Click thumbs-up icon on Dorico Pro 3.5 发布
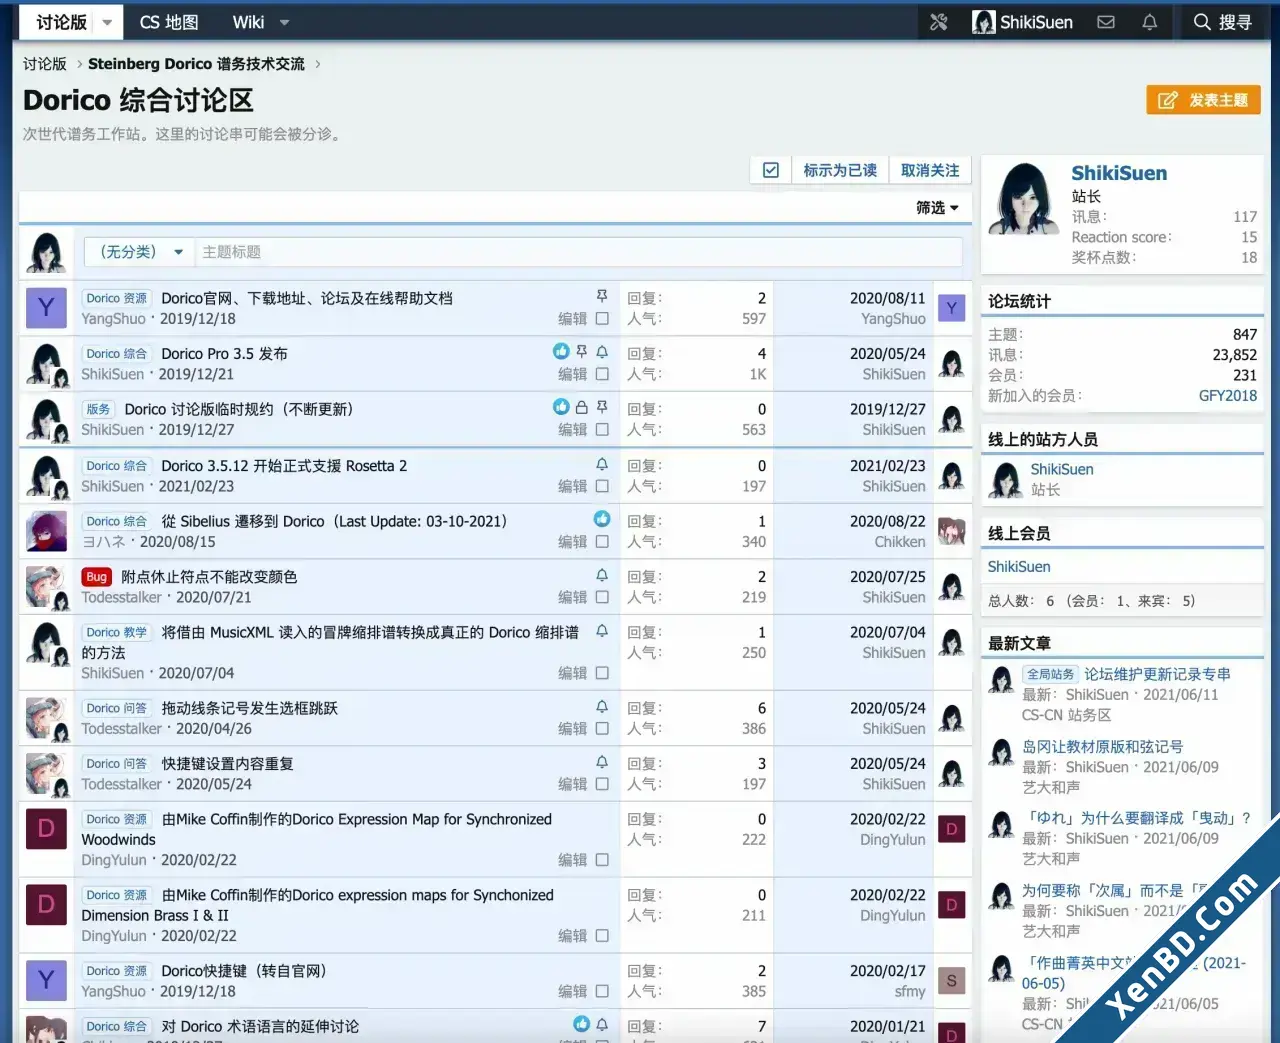 click(561, 351)
